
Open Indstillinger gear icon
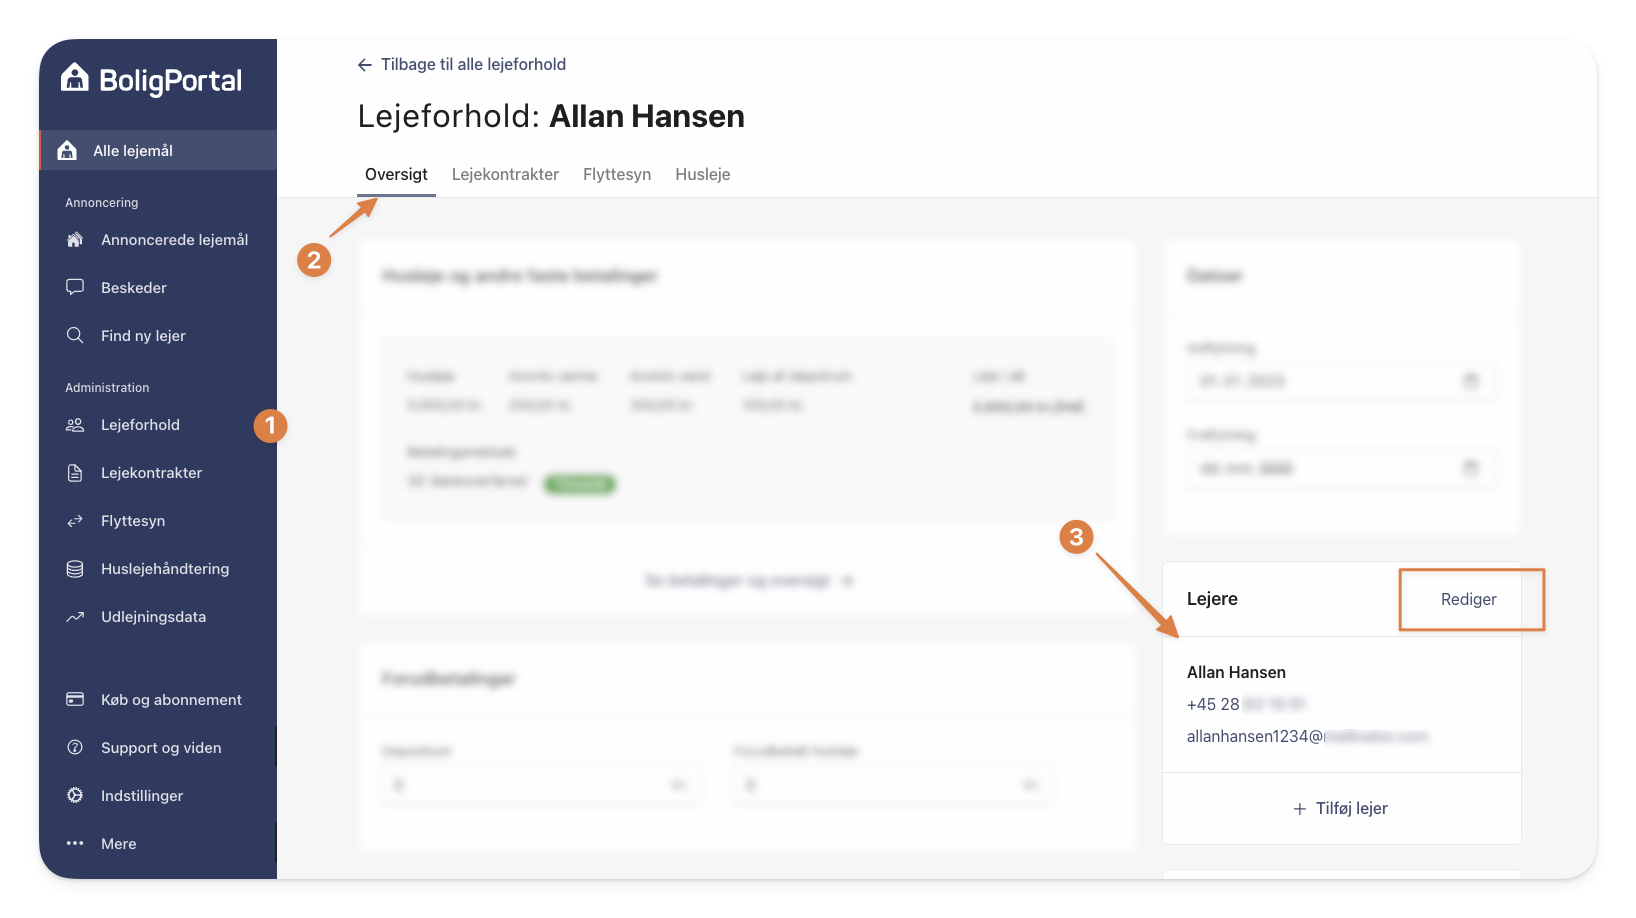[x=75, y=795]
